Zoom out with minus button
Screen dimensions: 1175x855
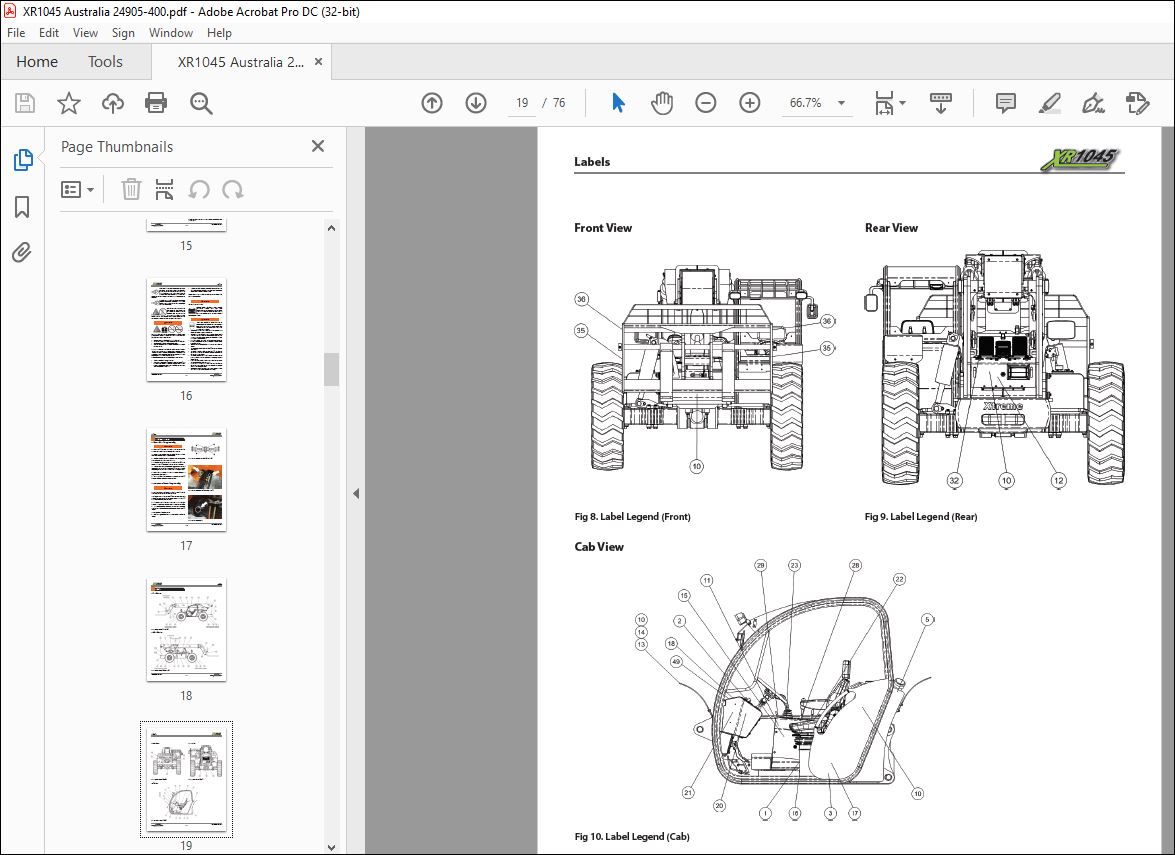[706, 103]
